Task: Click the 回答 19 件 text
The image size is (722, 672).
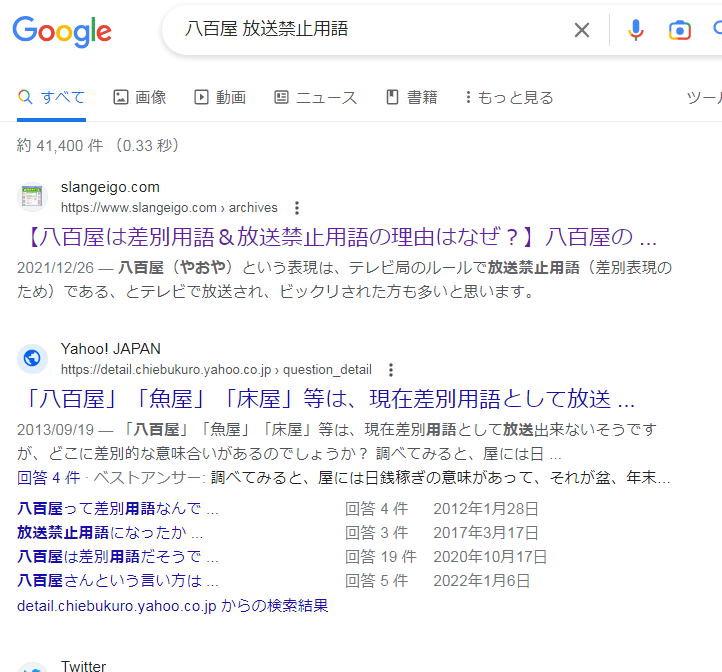Action: pyautogui.click(x=381, y=557)
